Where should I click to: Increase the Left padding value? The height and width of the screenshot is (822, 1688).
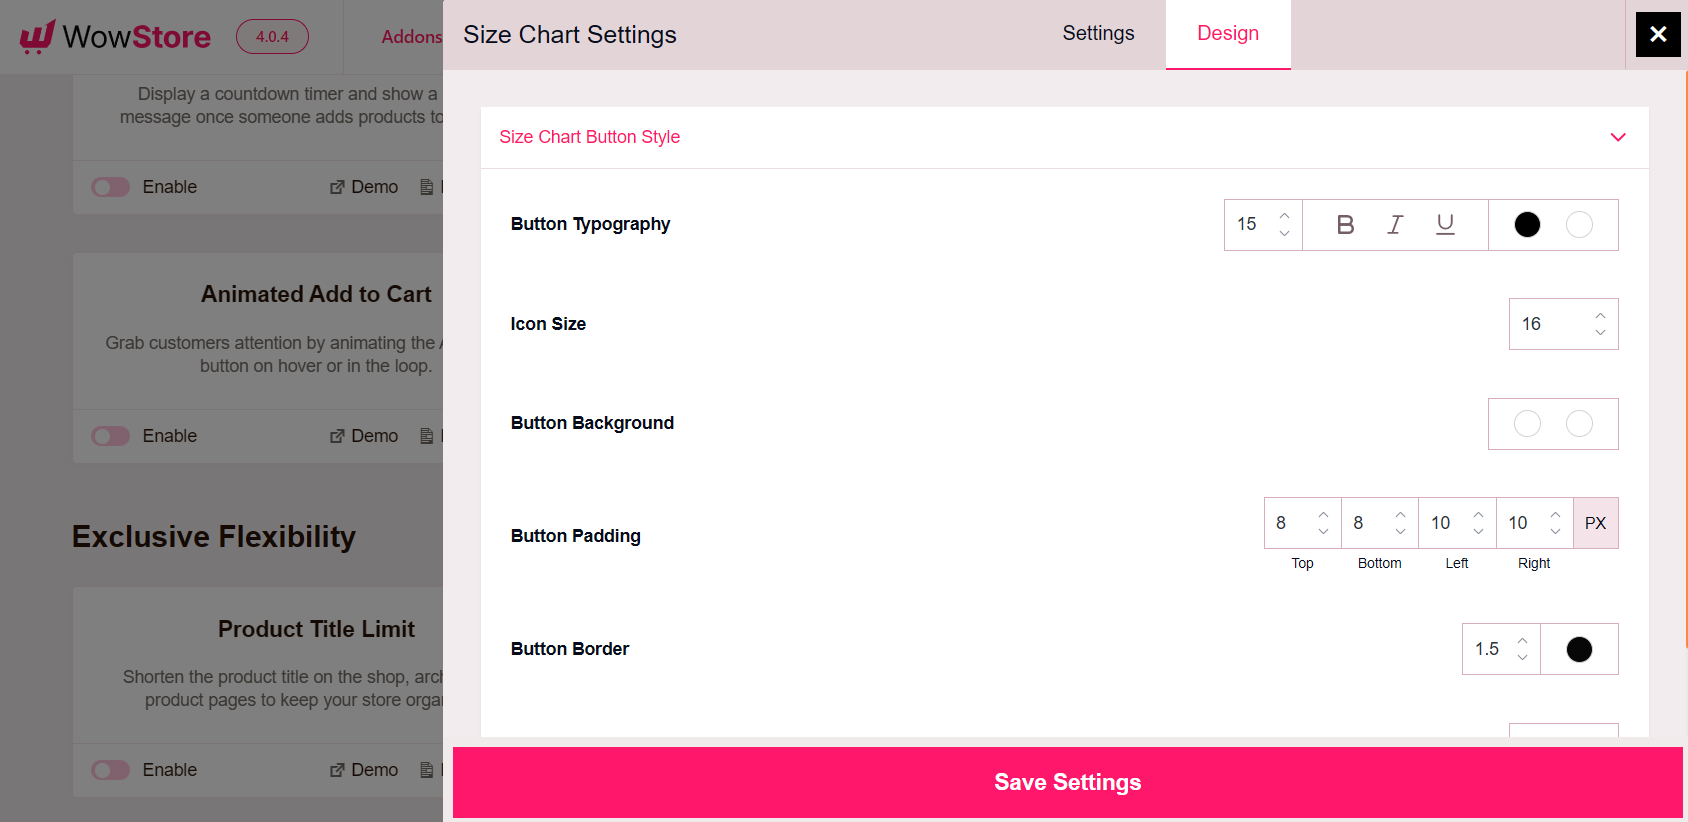pyautogui.click(x=1478, y=515)
